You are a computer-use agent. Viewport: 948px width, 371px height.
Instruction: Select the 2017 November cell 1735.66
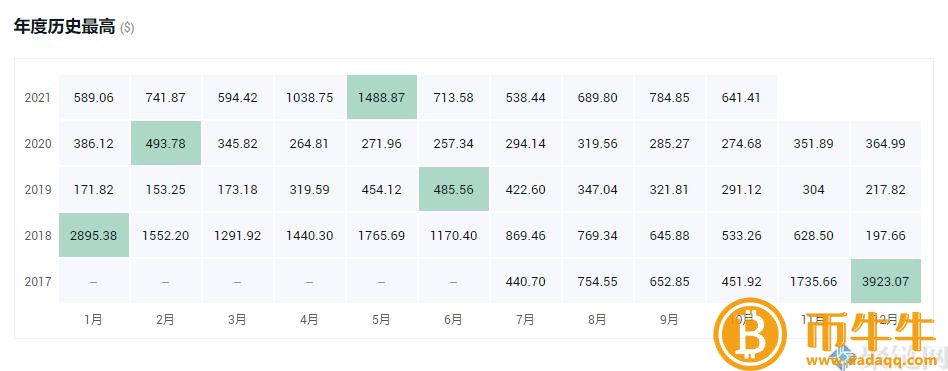pyautogui.click(x=814, y=281)
